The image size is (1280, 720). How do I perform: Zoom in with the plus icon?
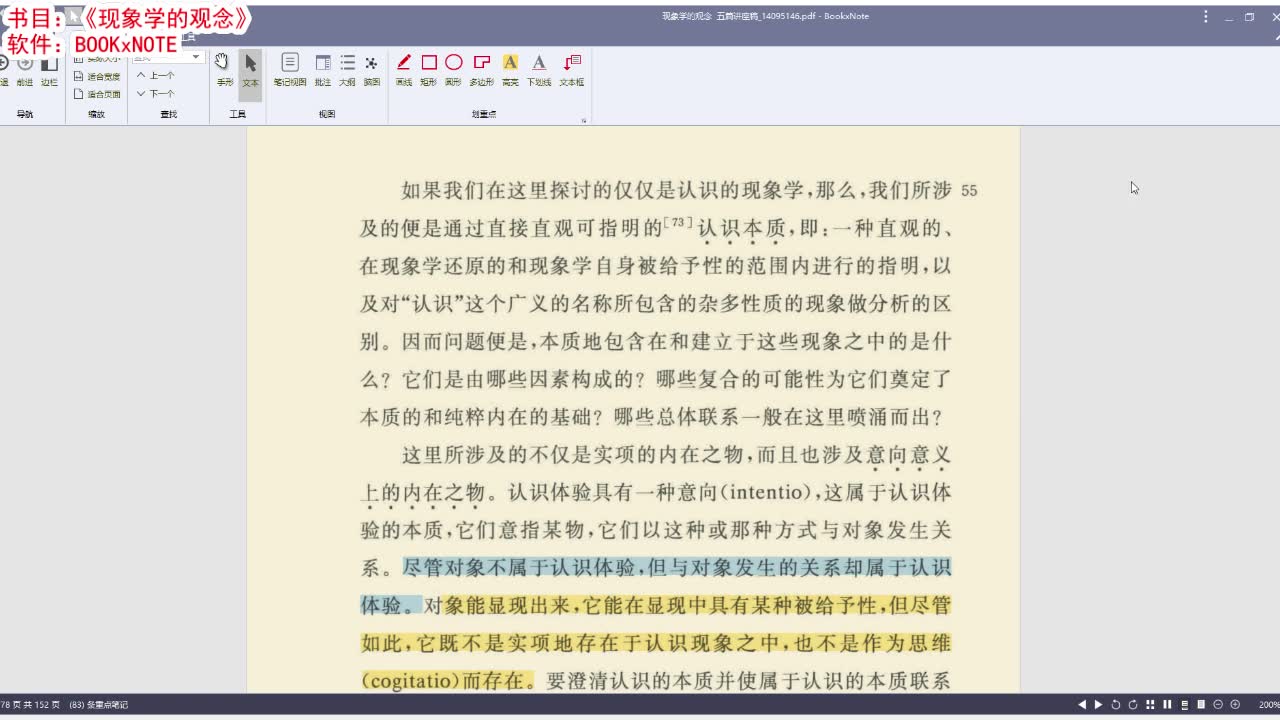(x=1235, y=704)
